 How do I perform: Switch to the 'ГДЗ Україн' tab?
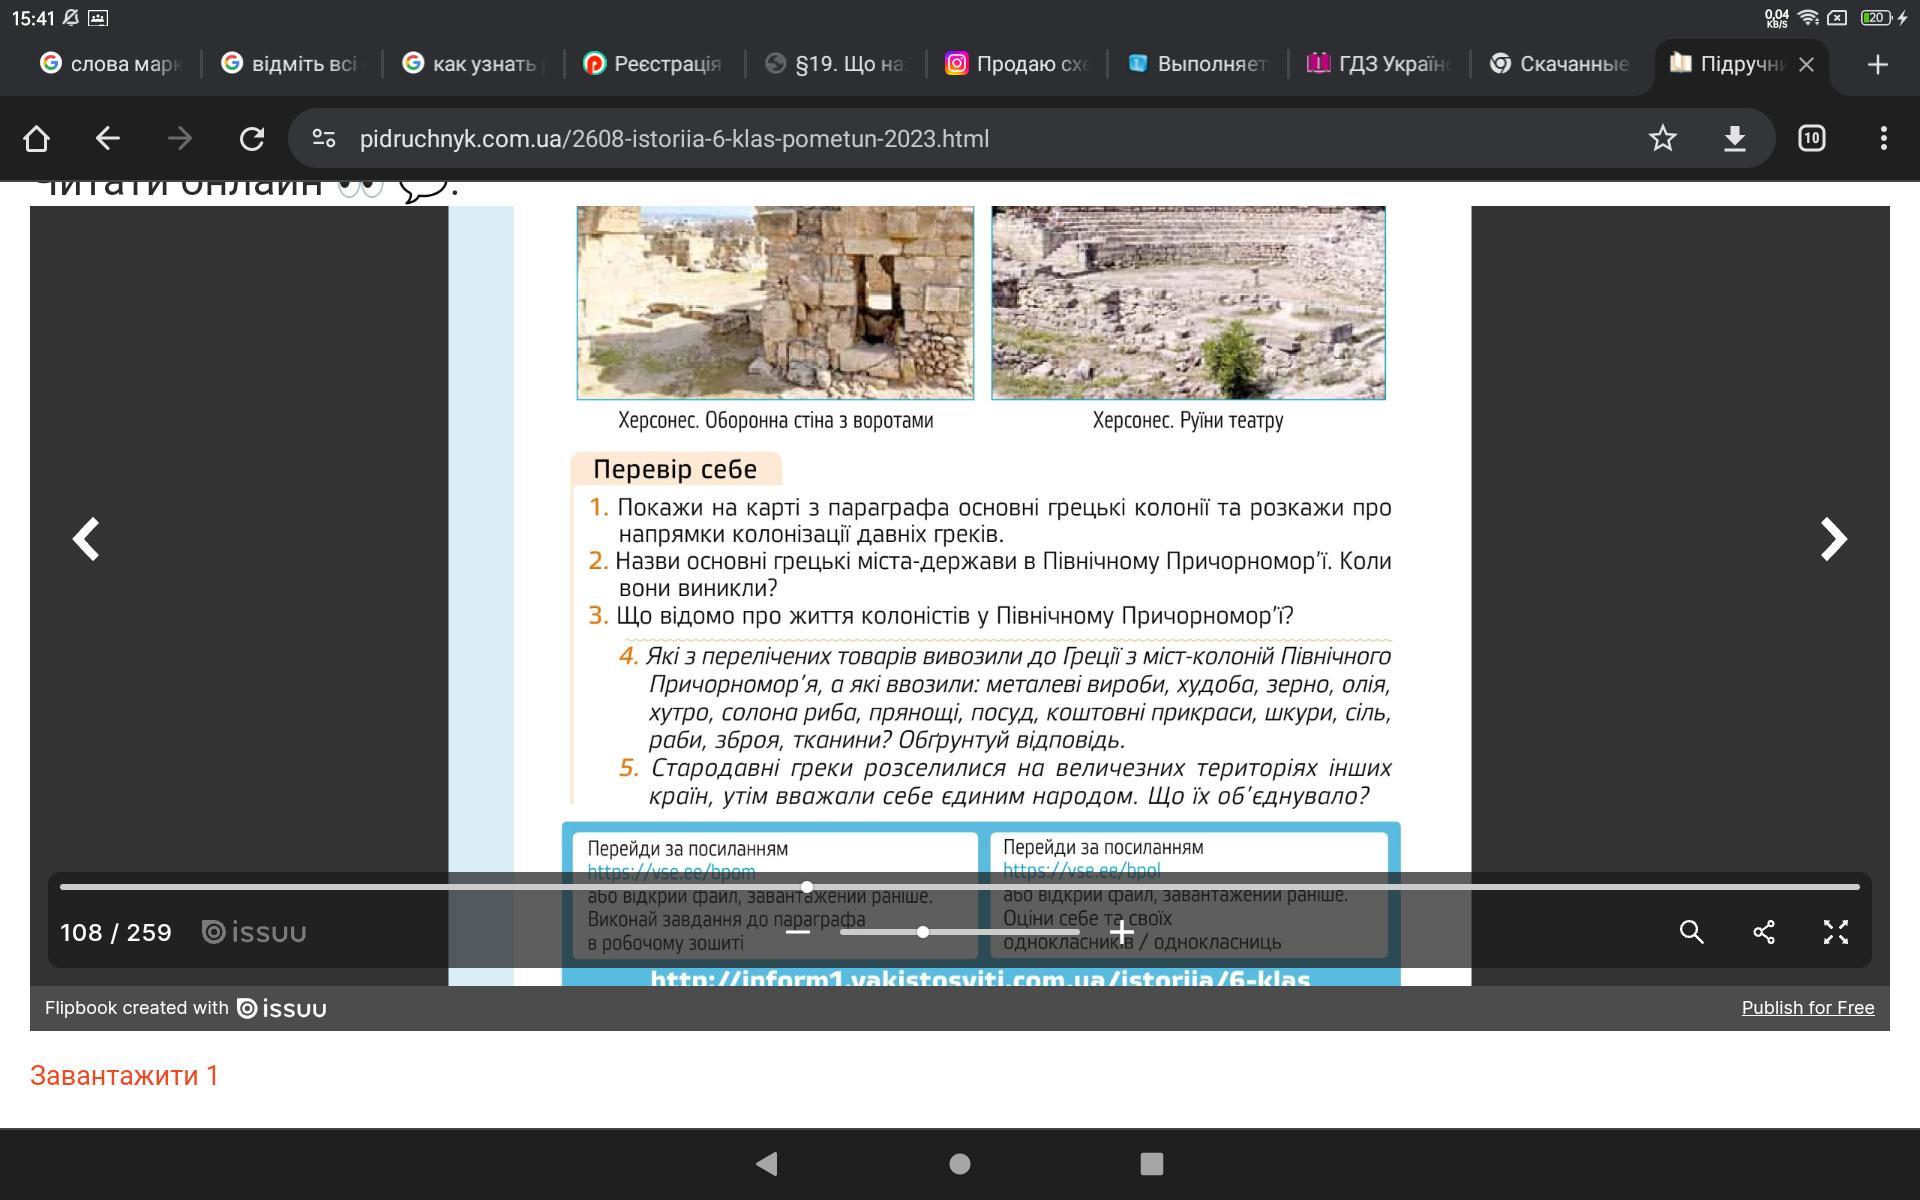[x=1379, y=64]
